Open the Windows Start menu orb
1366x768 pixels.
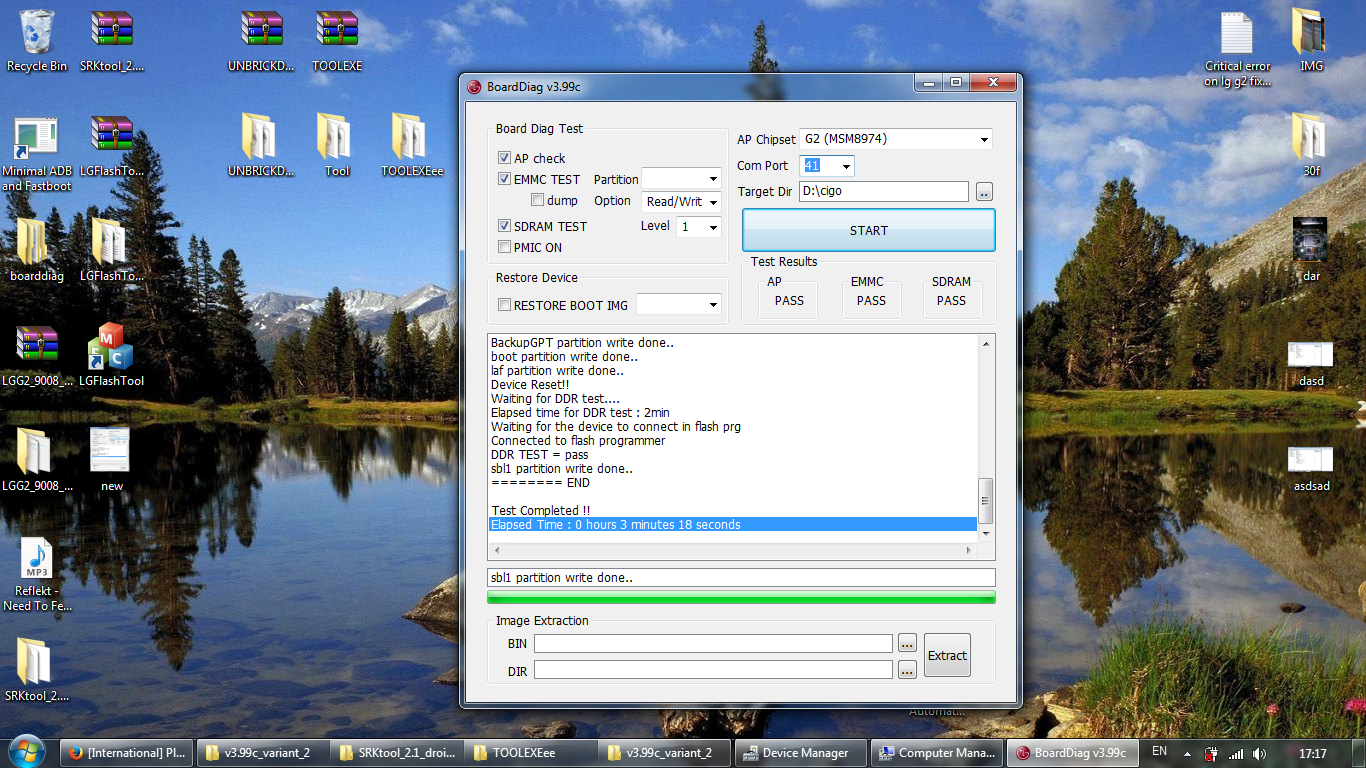click(x=26, y=751)
